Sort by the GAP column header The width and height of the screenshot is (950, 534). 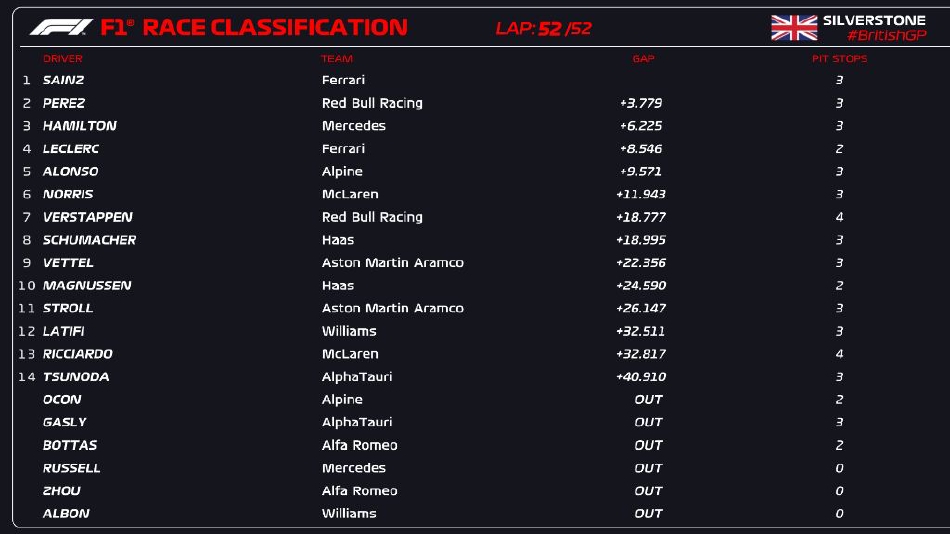tap(643, 59)
